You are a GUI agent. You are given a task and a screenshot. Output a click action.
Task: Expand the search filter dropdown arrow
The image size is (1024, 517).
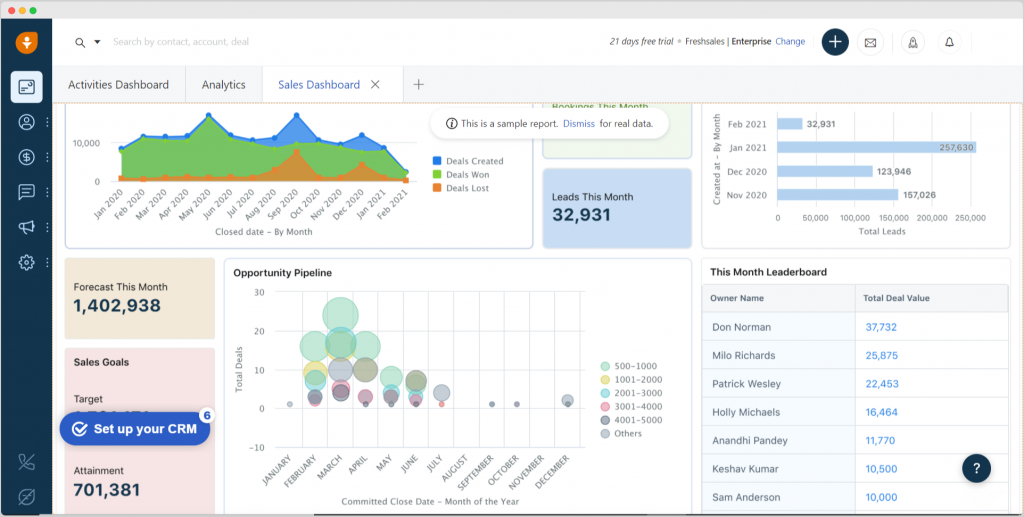[x=97, y=42]
